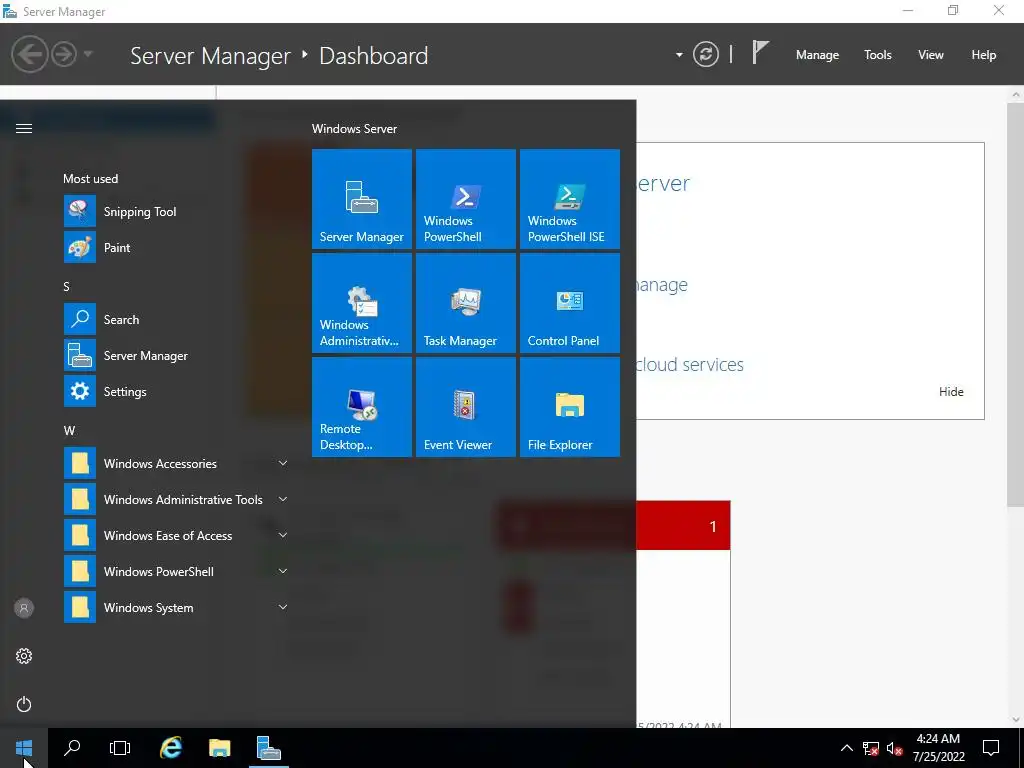Open the notifications flag in Server Manager

pos(760,52)
